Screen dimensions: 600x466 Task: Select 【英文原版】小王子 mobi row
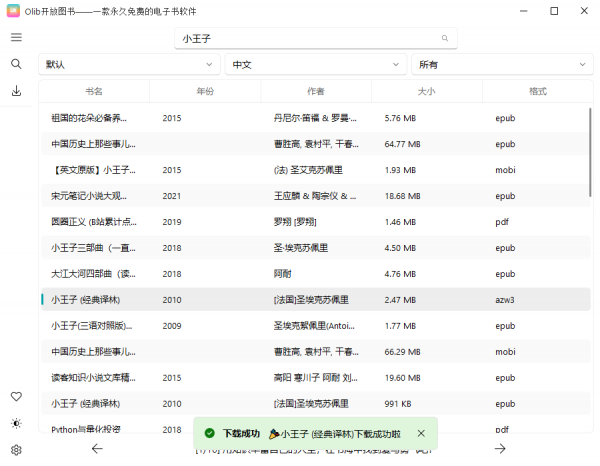click(x=315, y=170)
